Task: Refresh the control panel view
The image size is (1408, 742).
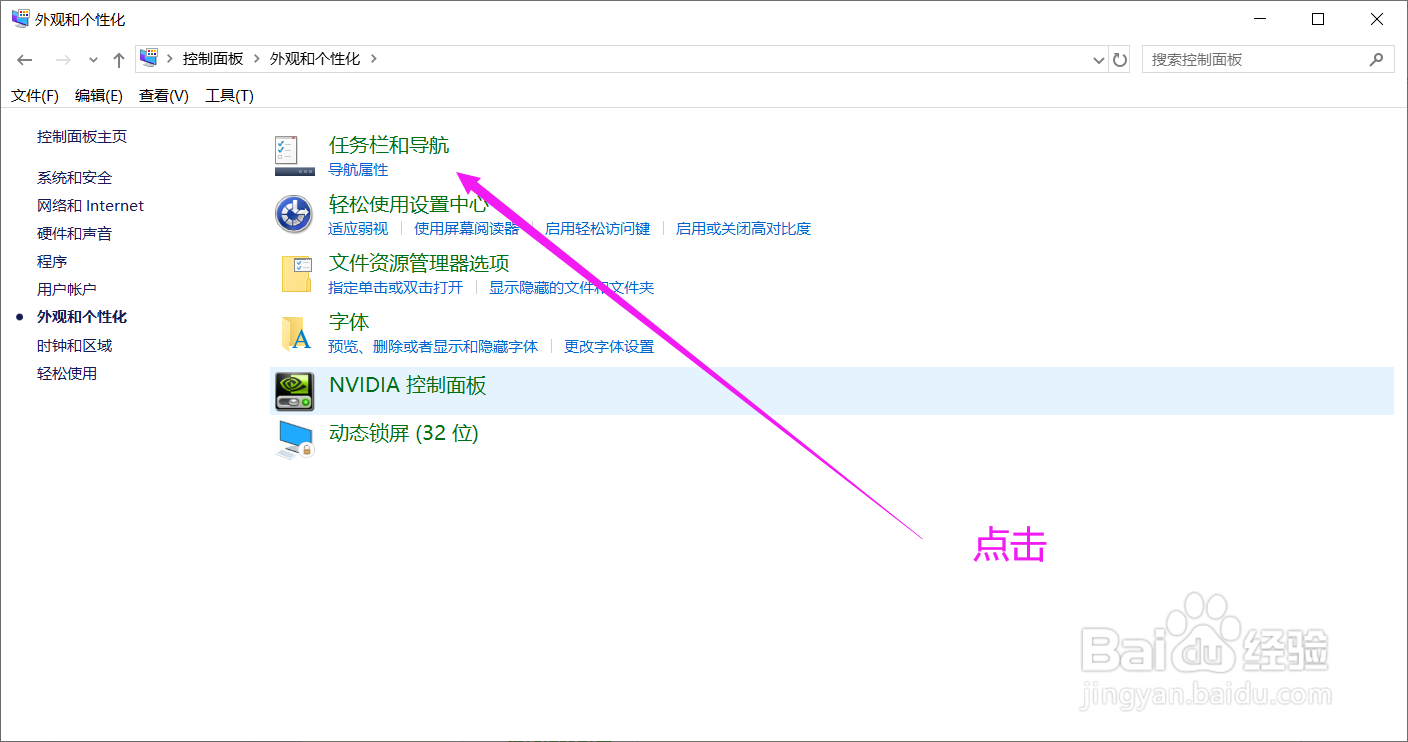Action: [x=1120, y=60]
